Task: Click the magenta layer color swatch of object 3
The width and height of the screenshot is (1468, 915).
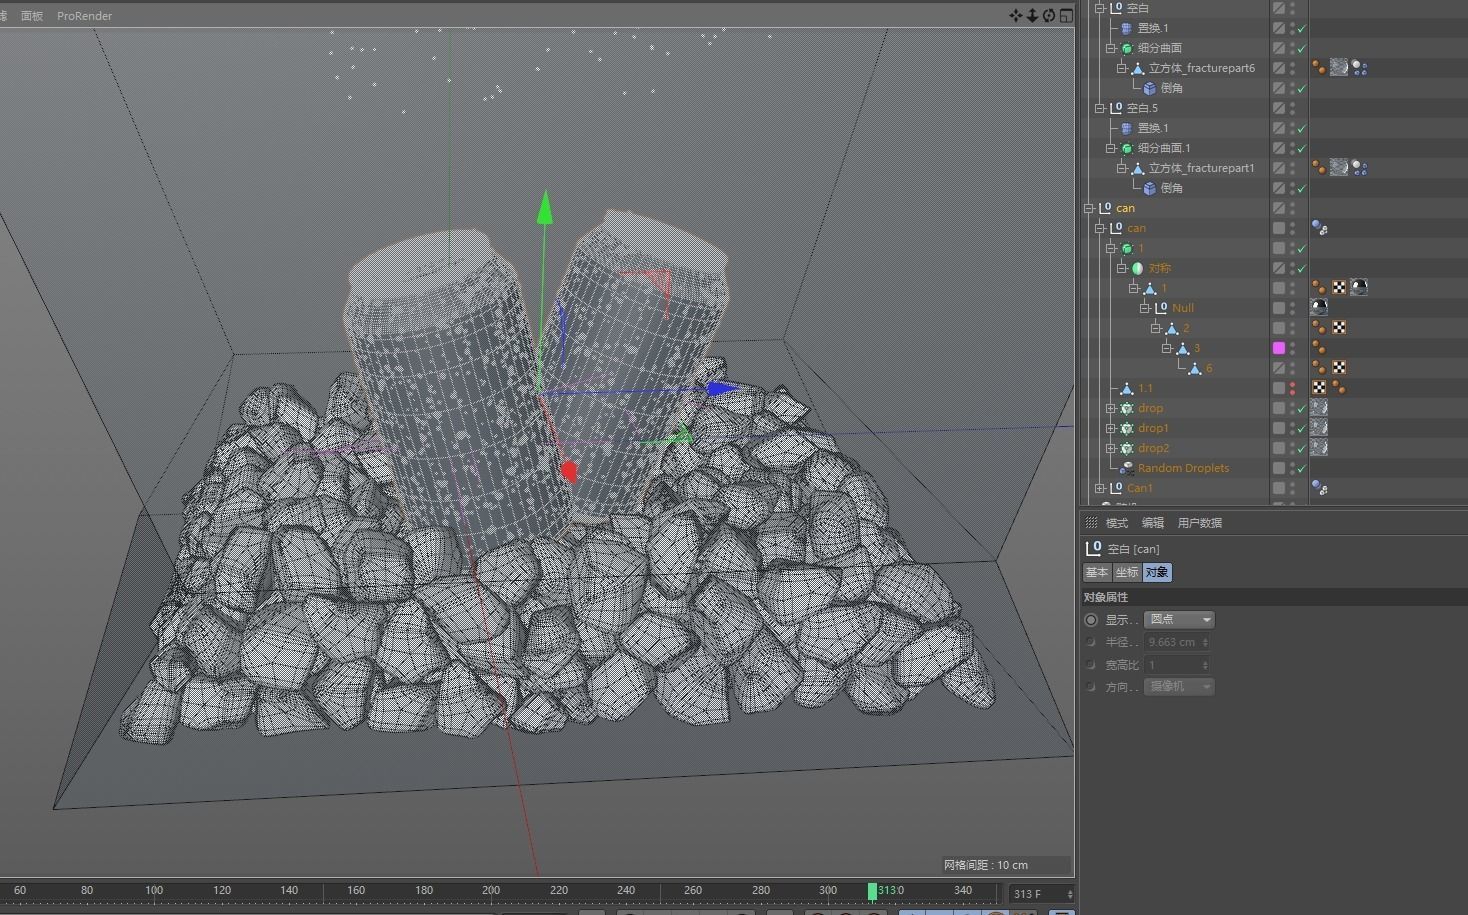Action: click(1278, 348)
